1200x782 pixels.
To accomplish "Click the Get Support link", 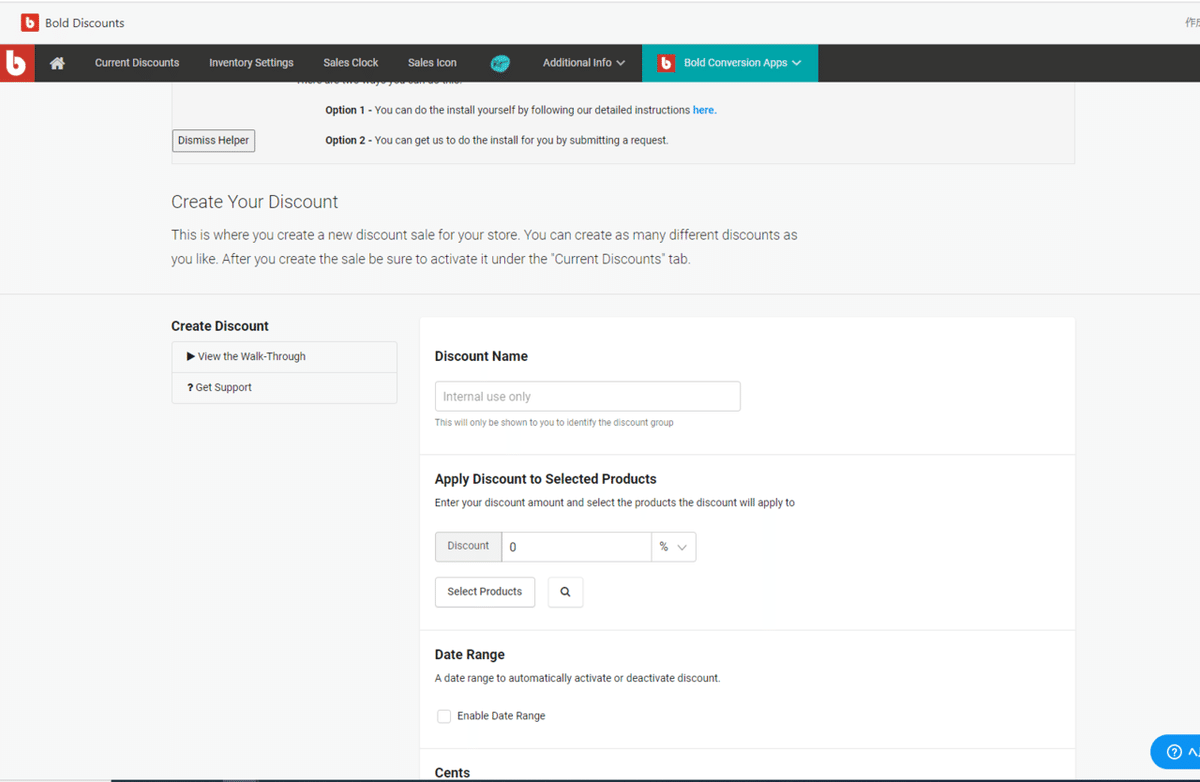I will click(284, 388).
